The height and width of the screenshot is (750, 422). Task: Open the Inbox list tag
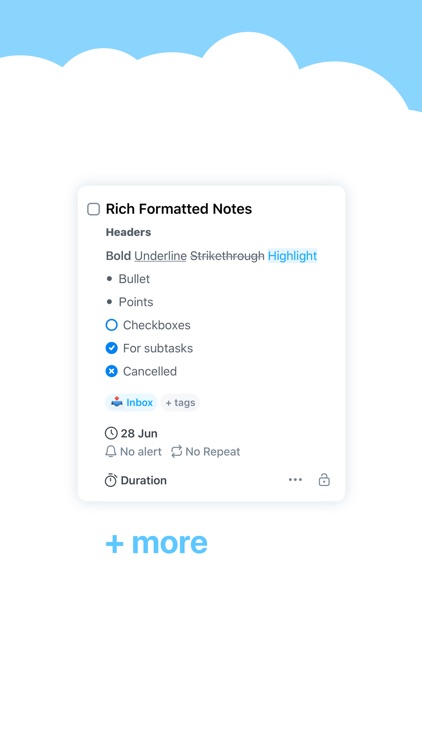click(131, 402)
